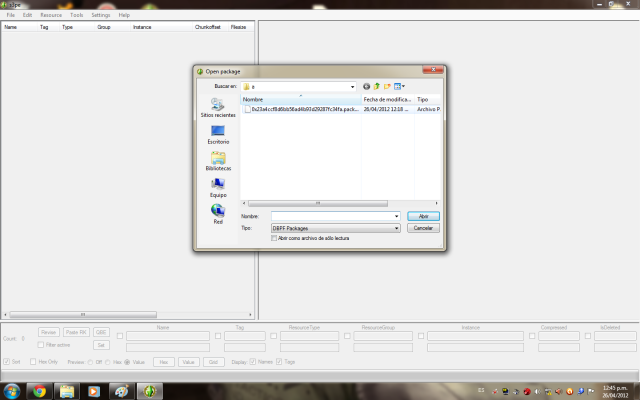This screenshot has width=640, height=400.
Task: Open the Tools menu in s3pe
Action: (77, 15)
